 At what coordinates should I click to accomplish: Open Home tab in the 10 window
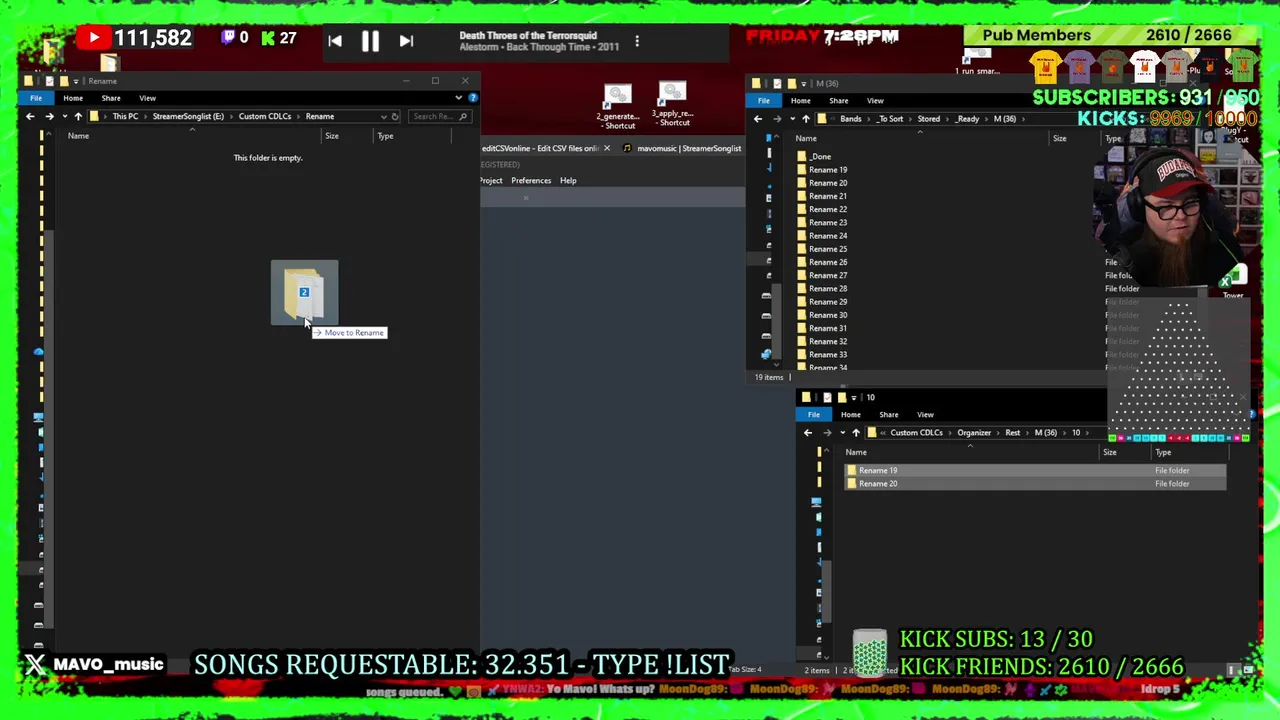pos(851,415)
